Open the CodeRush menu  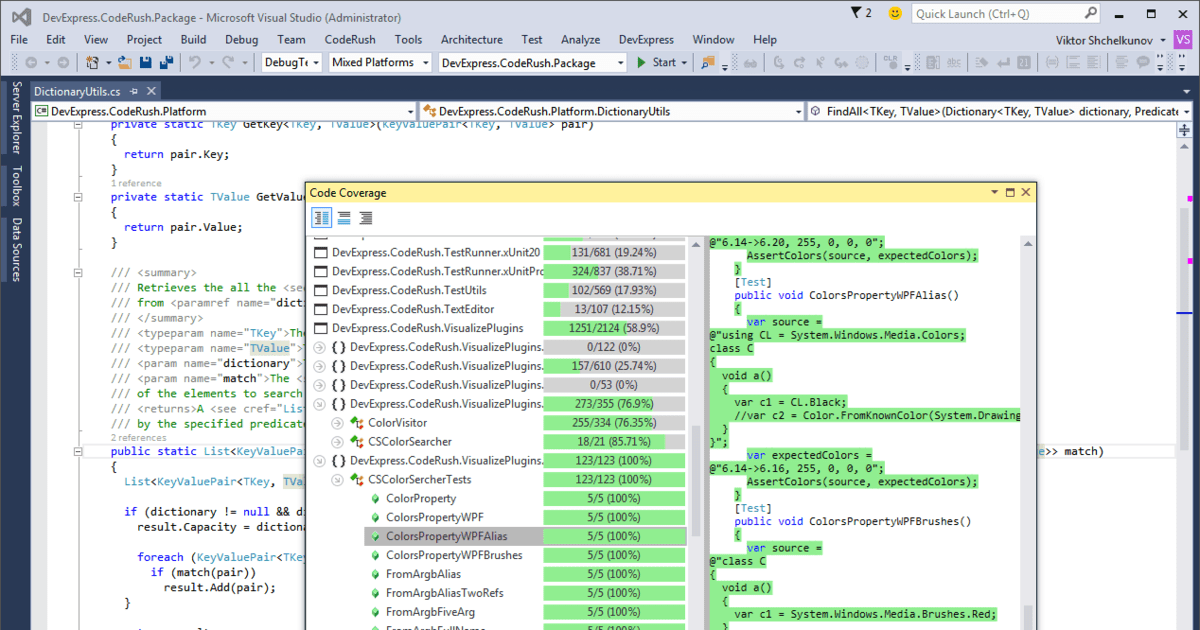(350, 40)
